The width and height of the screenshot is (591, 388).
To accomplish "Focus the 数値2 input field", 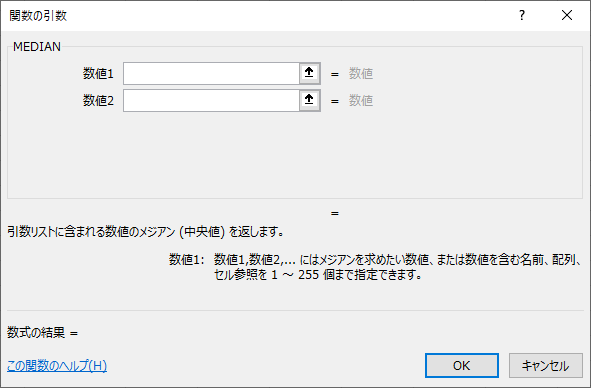I will [x=211, y=100].
